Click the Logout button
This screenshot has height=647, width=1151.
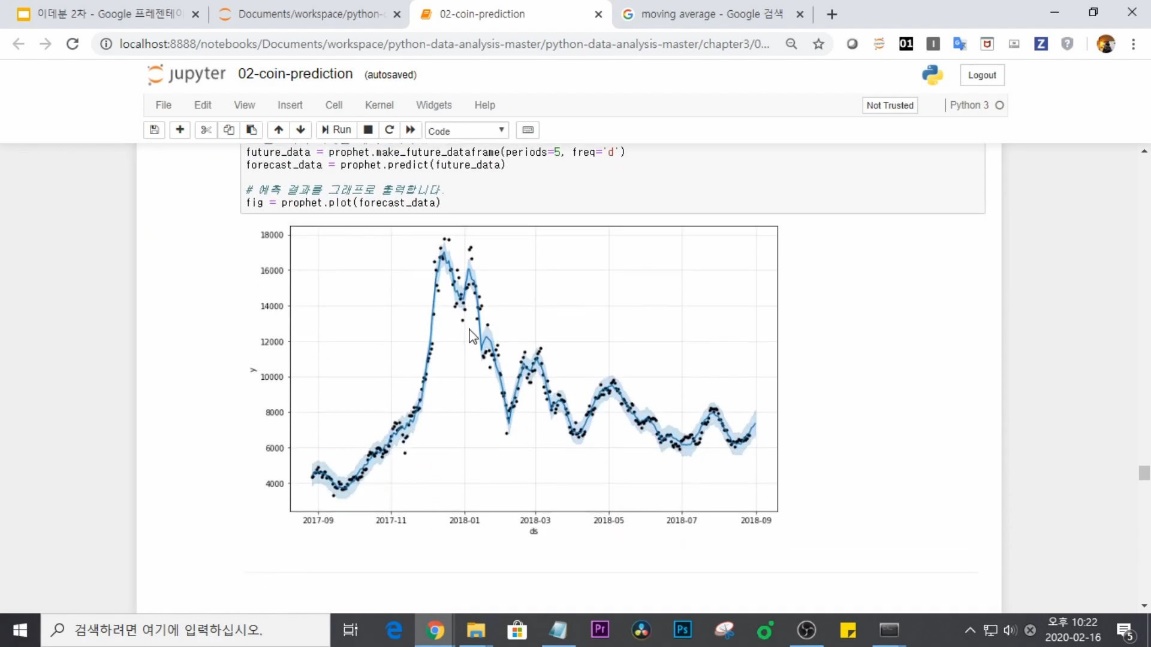coord(981,75)
